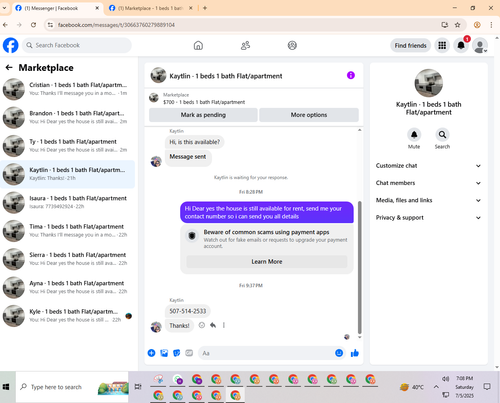The height and width of the screenshot is (403, 500).
Task: Open the tab search dropdown arrow
Action: pos(4,8)
